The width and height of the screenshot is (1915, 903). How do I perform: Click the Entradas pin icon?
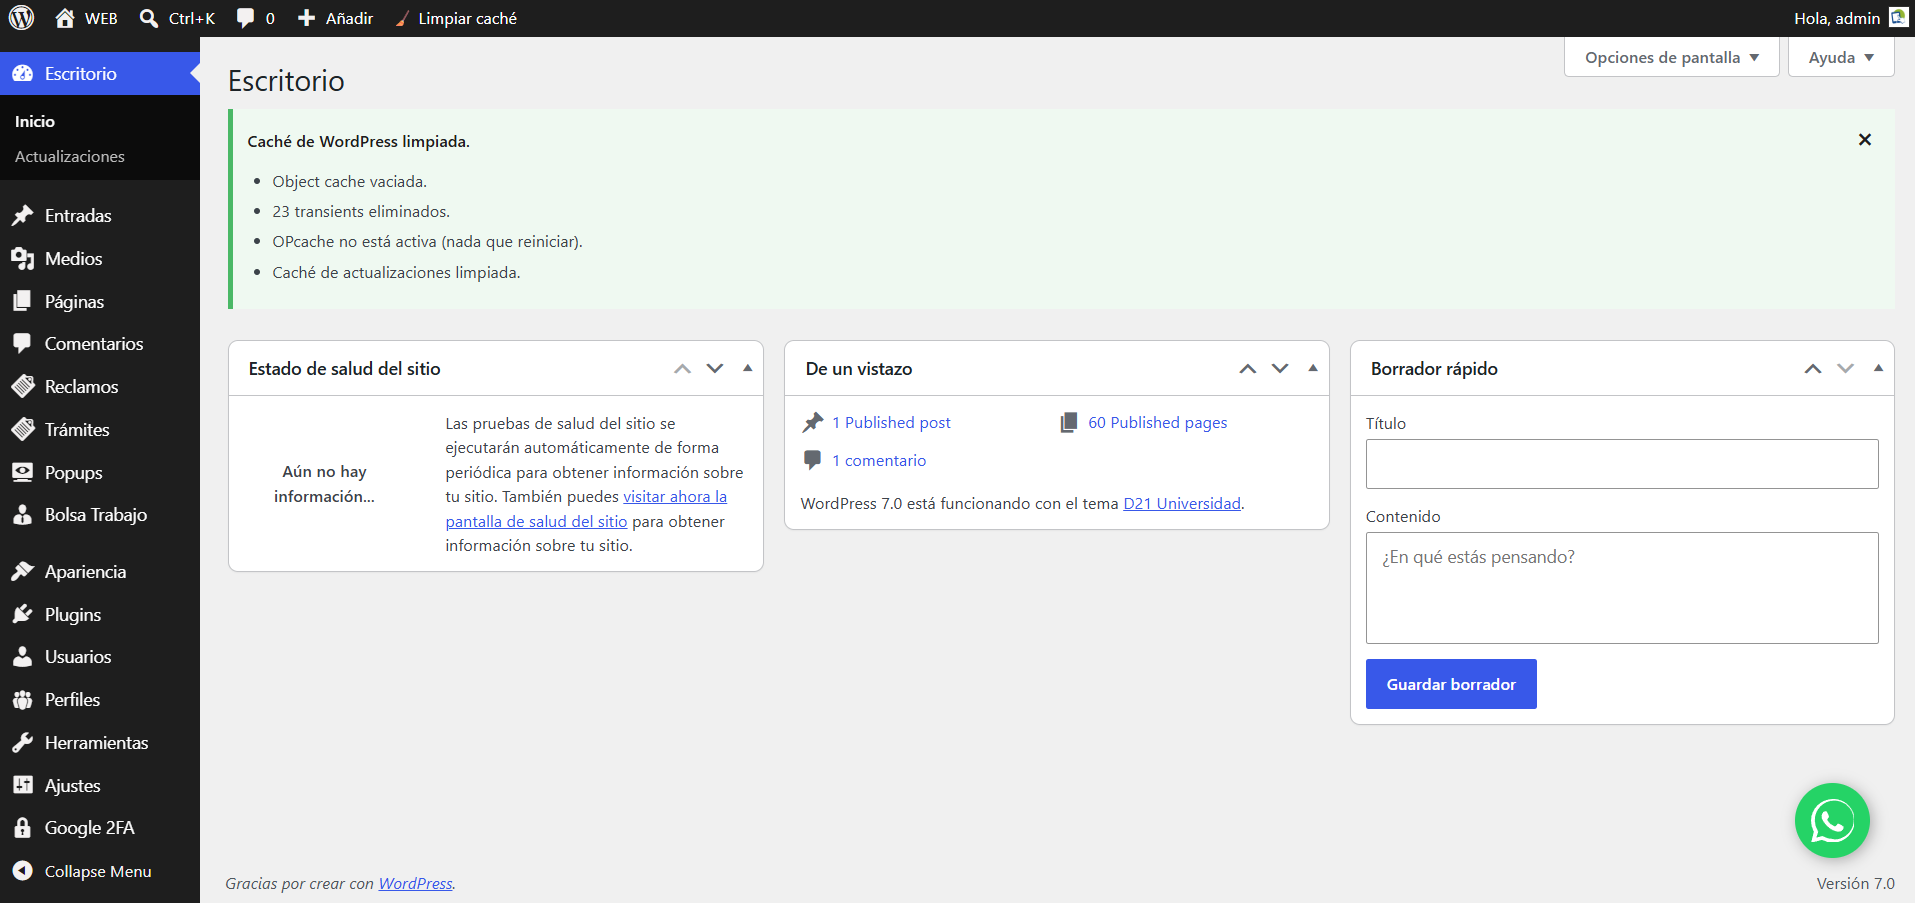[x=22, y=216]
